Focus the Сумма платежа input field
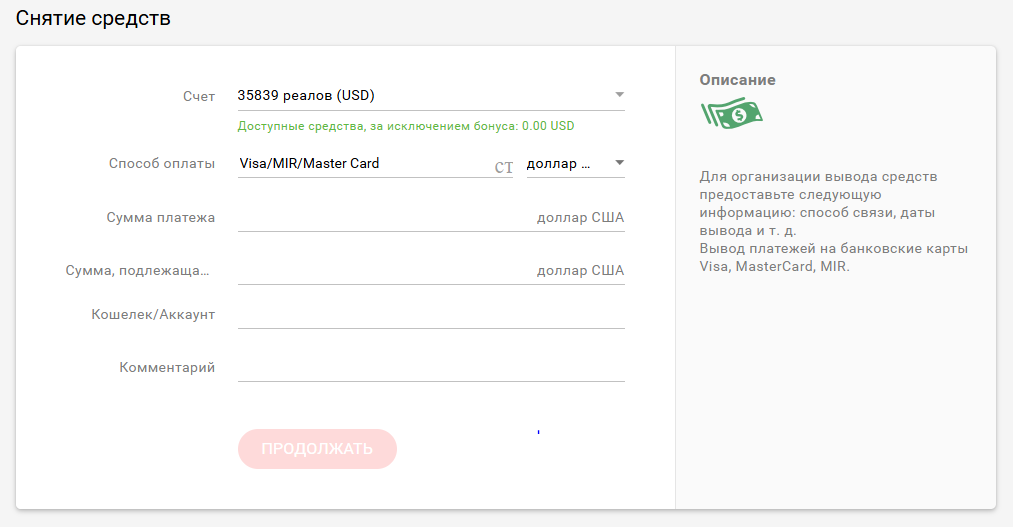The width and height of the screenshot is (1013, 527). pos(385,217)
